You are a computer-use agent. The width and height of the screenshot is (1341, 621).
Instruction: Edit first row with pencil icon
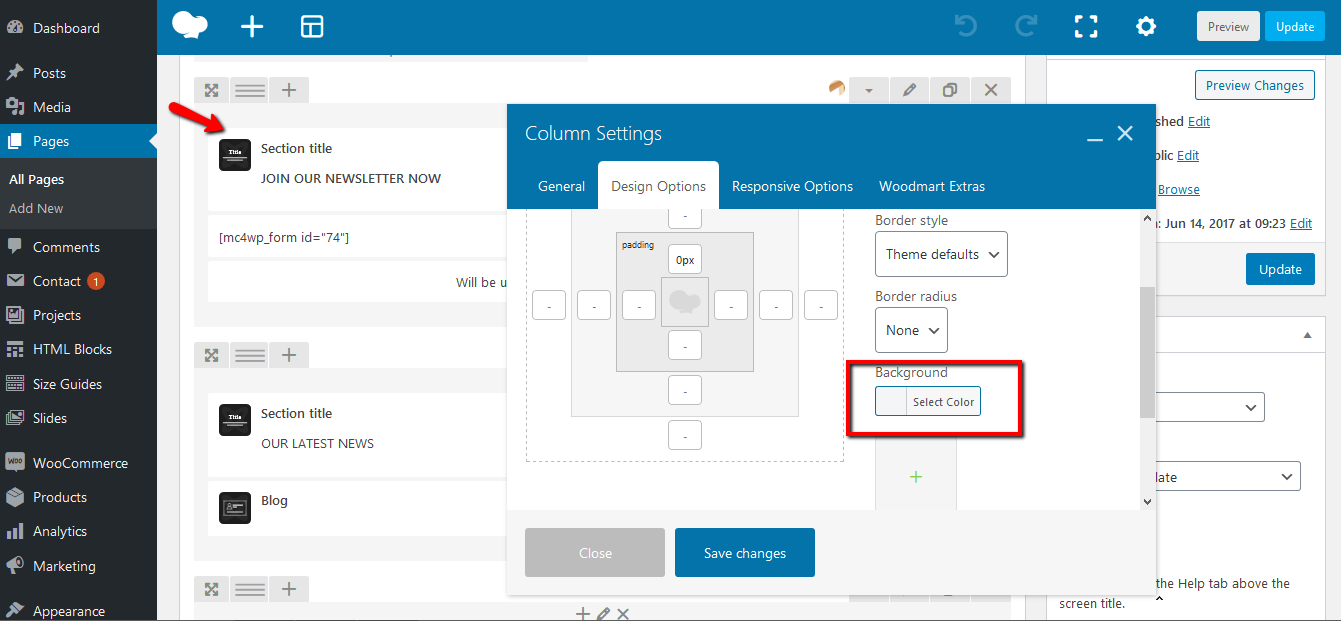pos(909,90)
